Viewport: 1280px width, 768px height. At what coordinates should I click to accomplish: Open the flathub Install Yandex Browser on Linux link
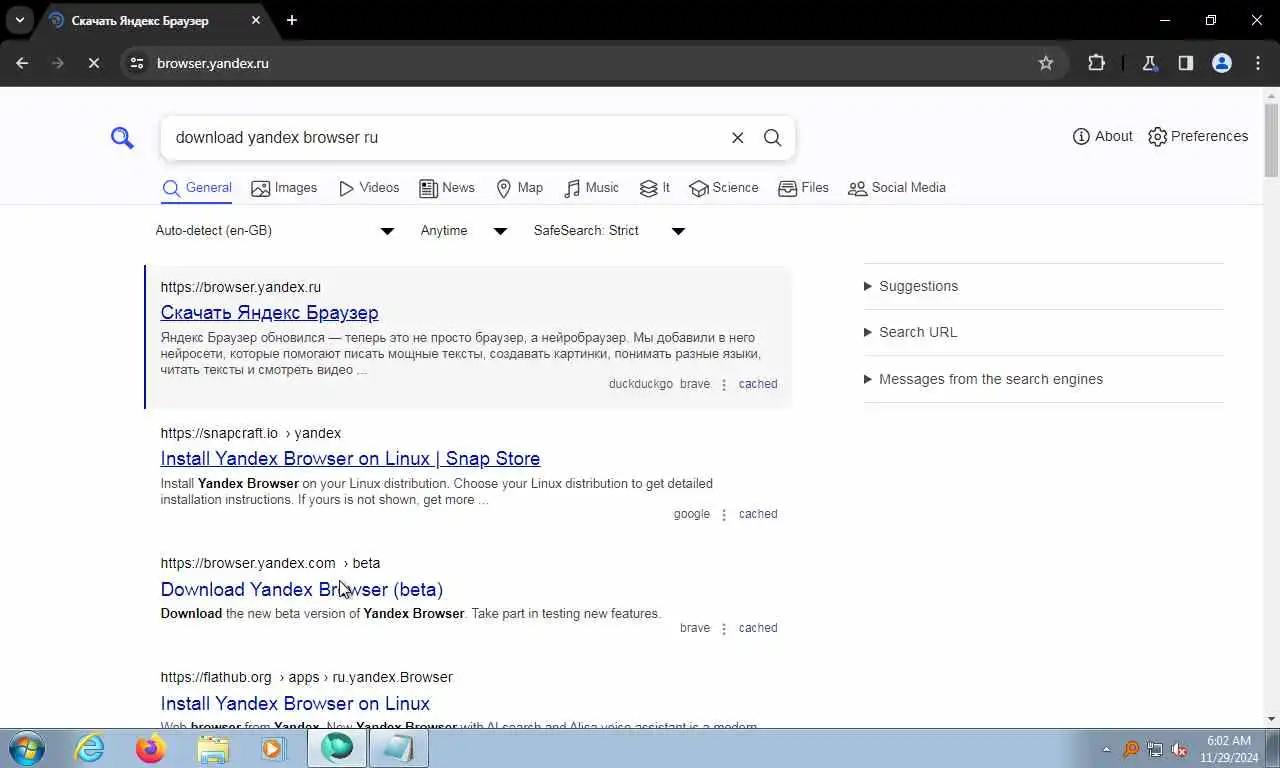point(295,704)
